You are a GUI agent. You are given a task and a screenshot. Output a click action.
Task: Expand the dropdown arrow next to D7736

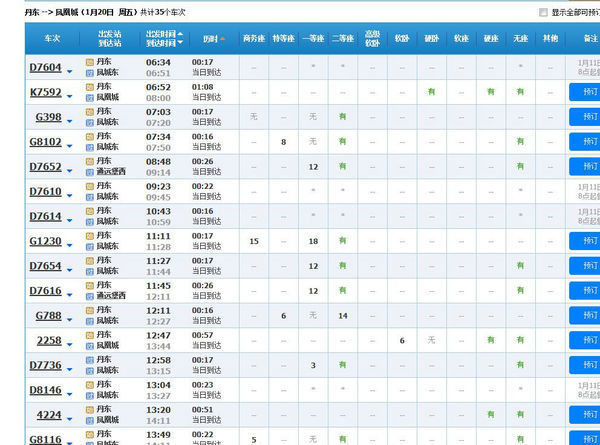pos(69,366)
